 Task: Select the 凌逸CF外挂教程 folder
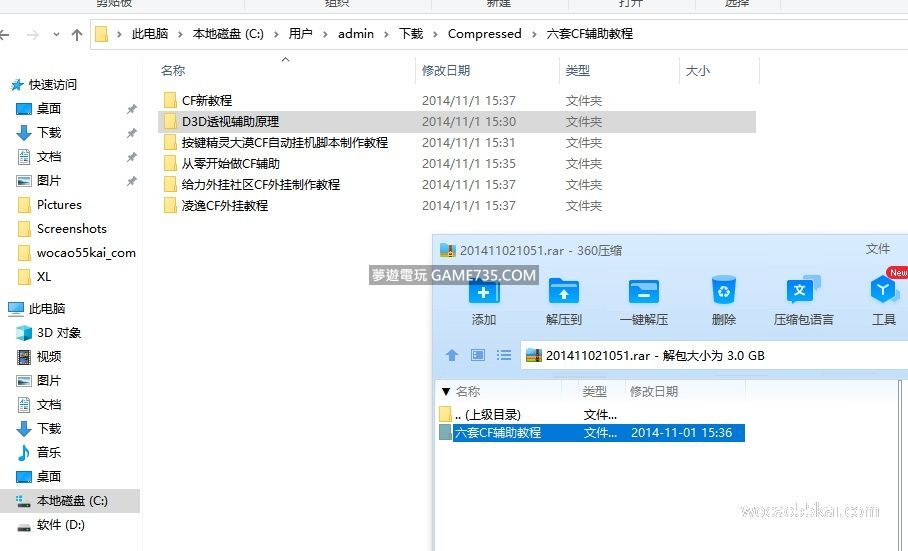[x=224, y=205]
